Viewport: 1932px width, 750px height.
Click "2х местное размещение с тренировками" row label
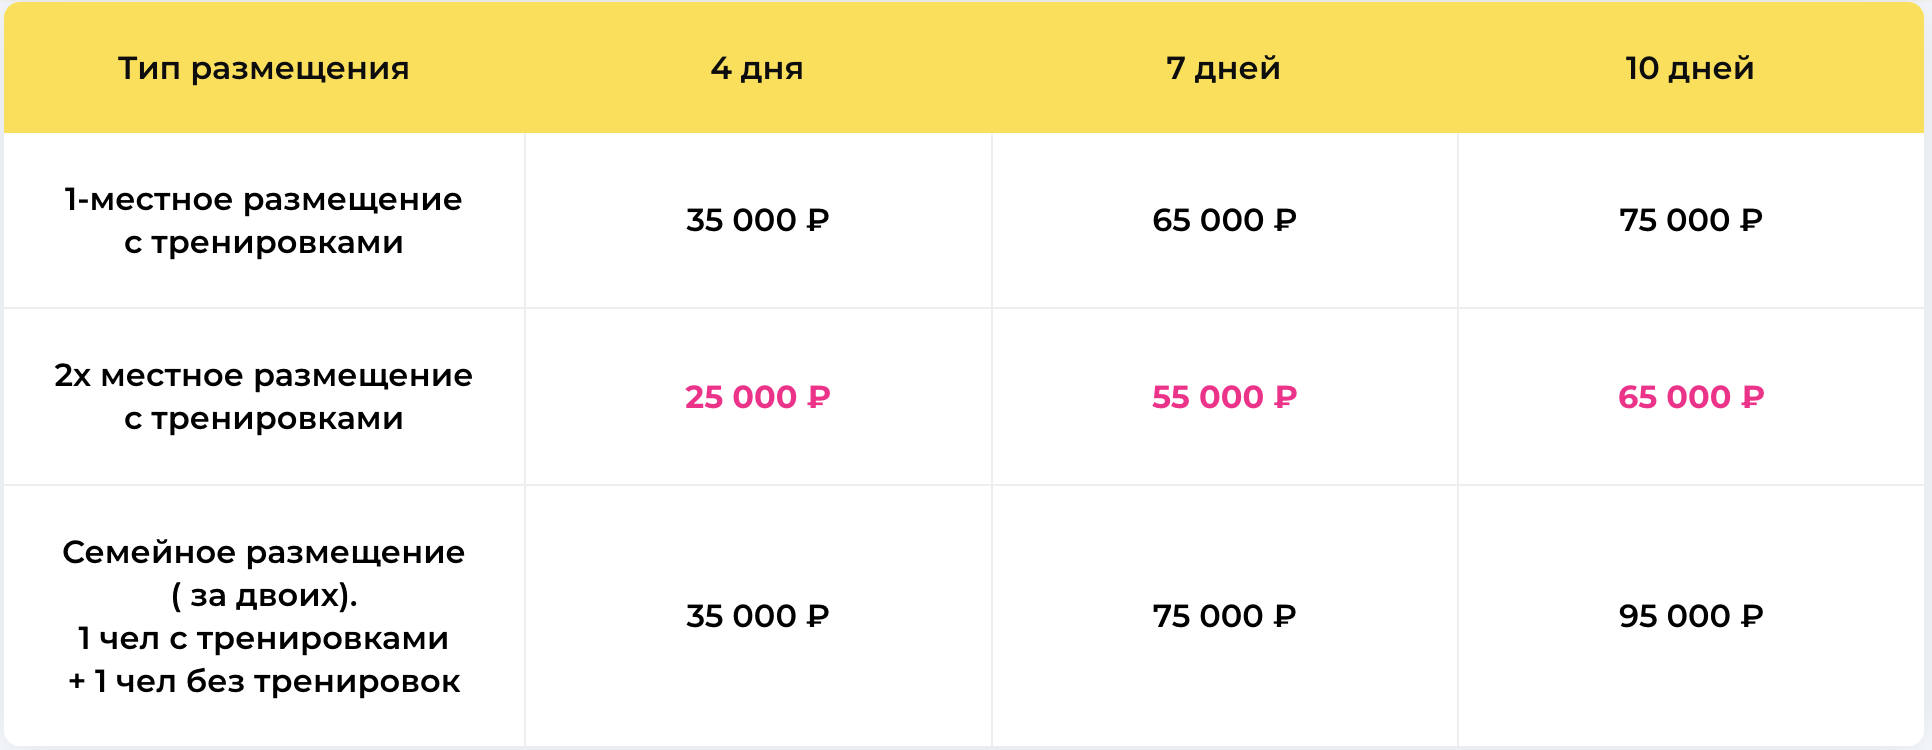tap(264, 397)
